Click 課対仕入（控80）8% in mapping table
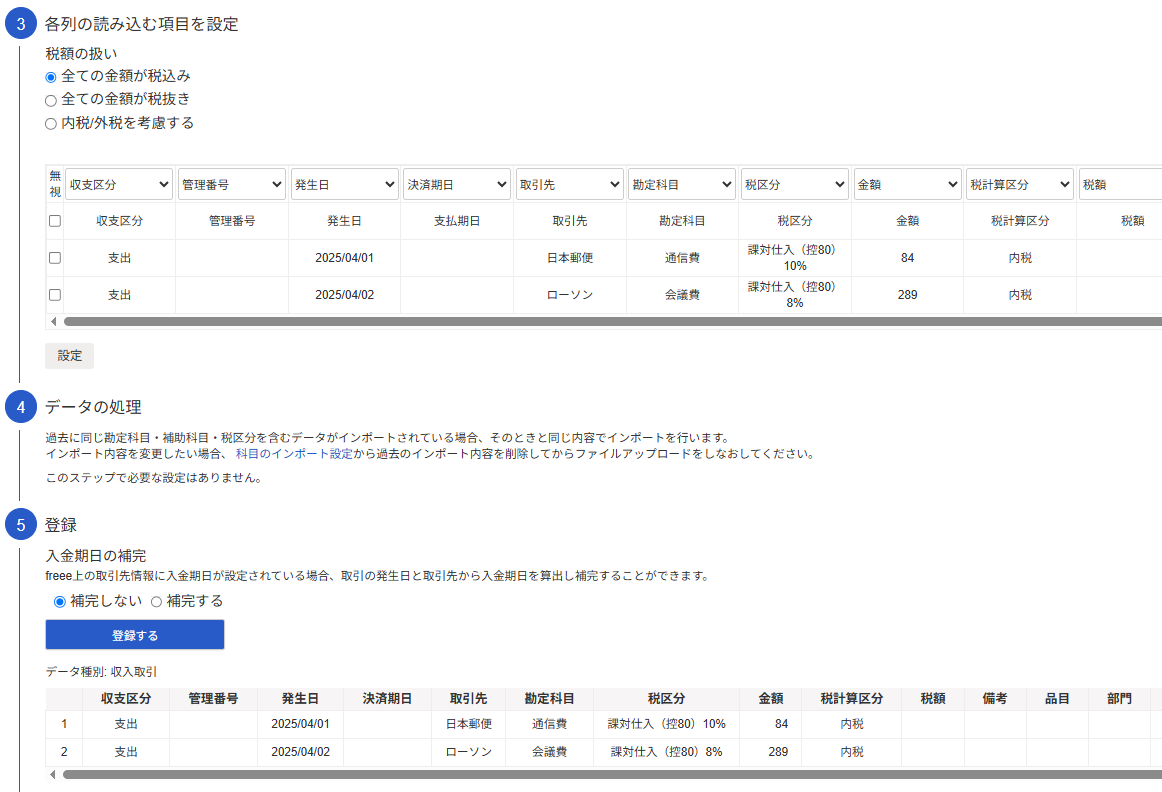The height and width of the screenshot is (792, 1162). point(795,295)
